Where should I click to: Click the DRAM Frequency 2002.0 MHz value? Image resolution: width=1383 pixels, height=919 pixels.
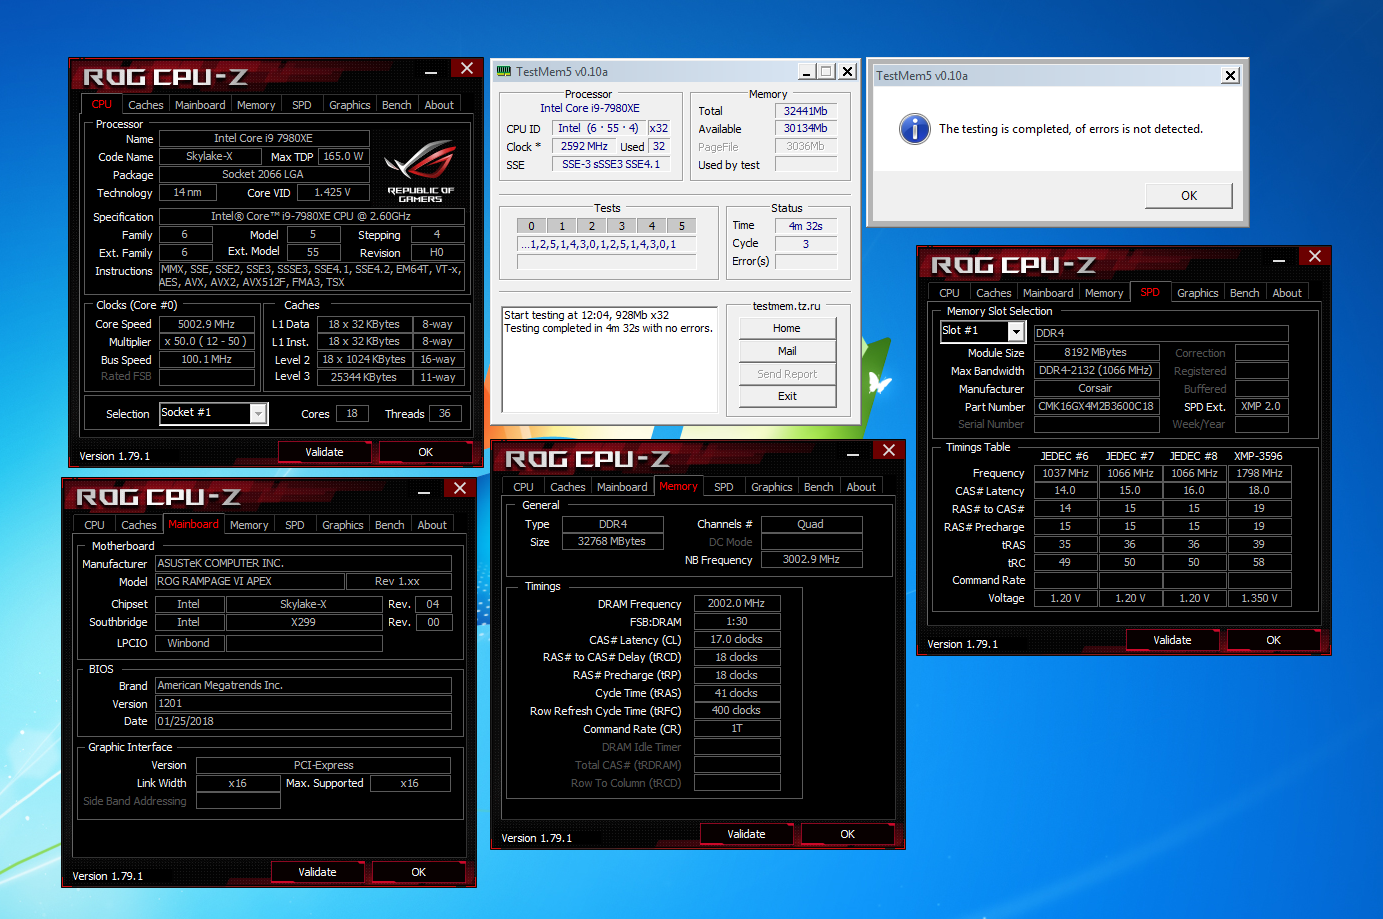(x=737, y=603)
